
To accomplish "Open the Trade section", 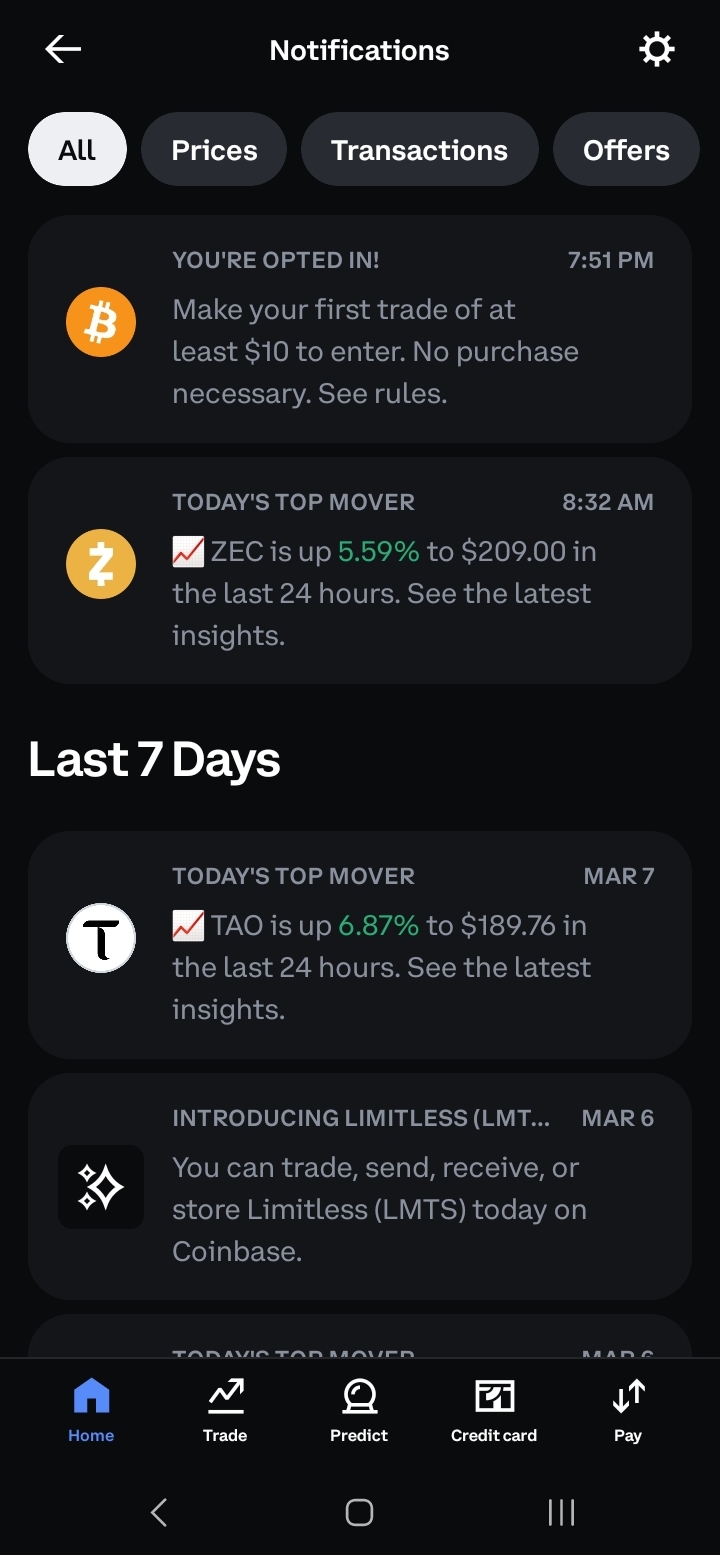I will coord(225,1410).
